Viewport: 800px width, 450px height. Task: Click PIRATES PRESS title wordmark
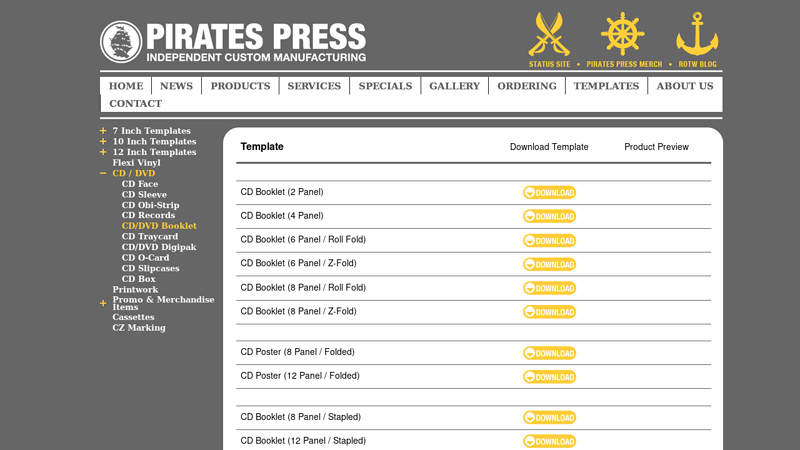pyautogui.click(x=256, y=37)
